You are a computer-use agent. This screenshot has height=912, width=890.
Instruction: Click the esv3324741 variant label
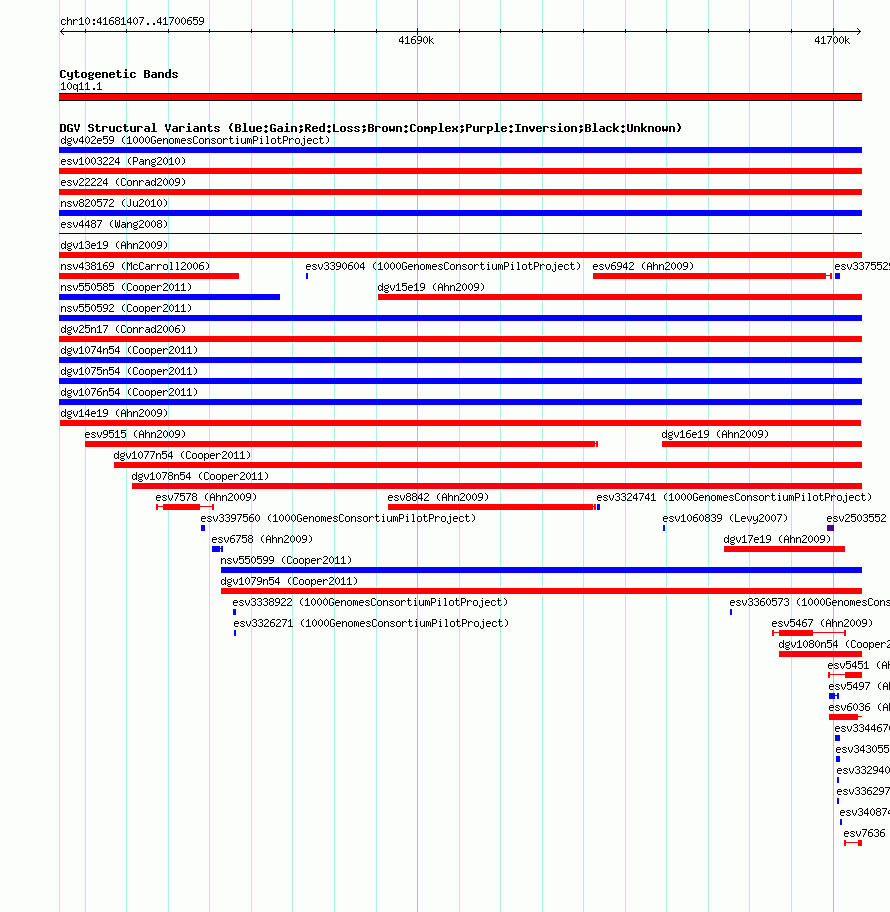[734, 497]
